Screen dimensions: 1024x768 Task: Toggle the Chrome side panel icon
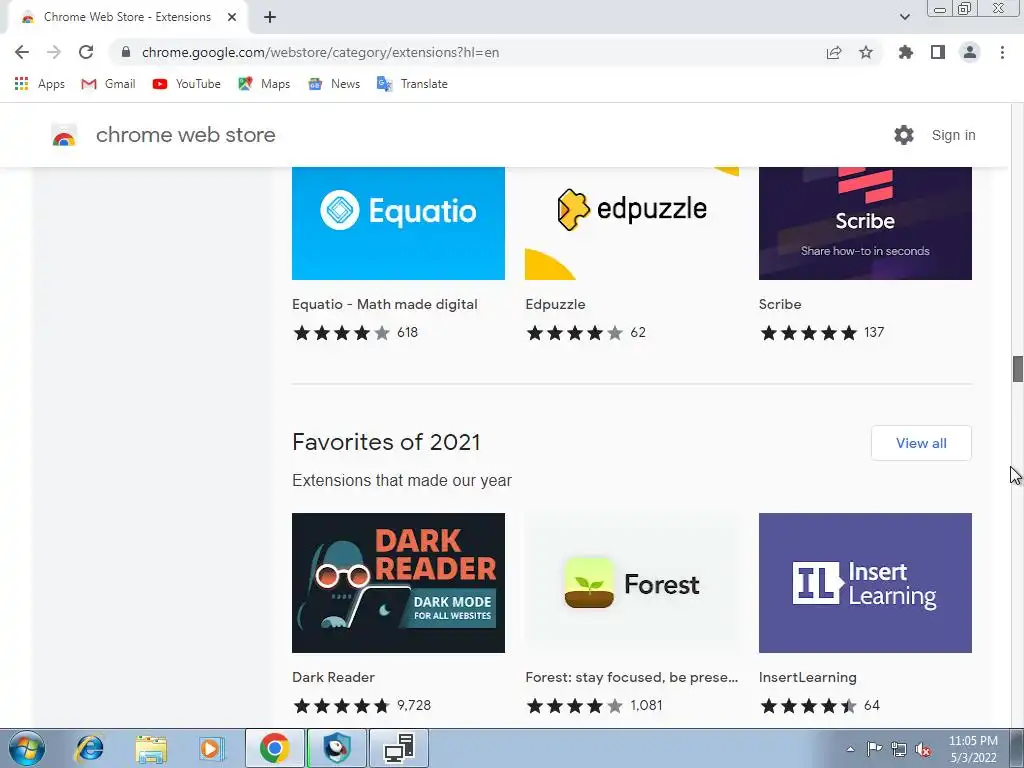938,52
